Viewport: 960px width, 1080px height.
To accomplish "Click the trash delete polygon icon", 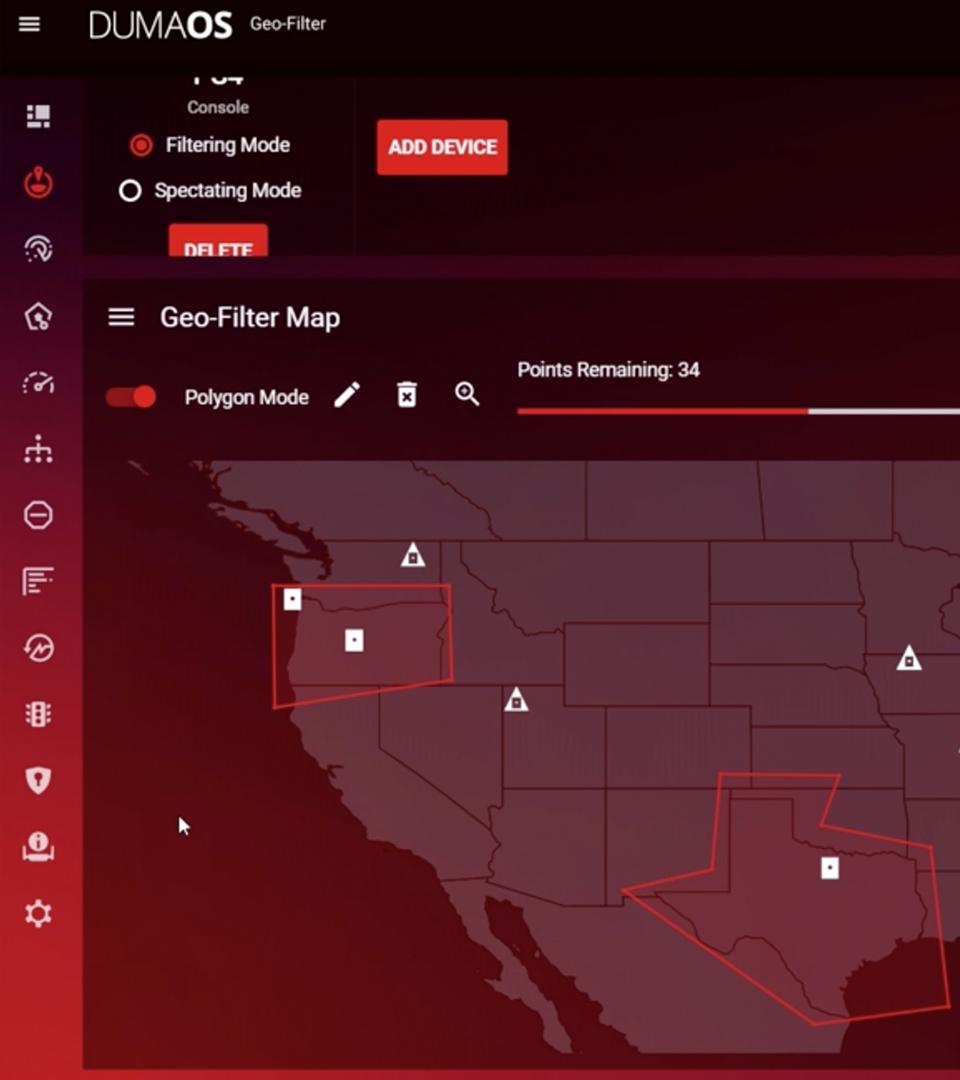I will coord(406,395).
